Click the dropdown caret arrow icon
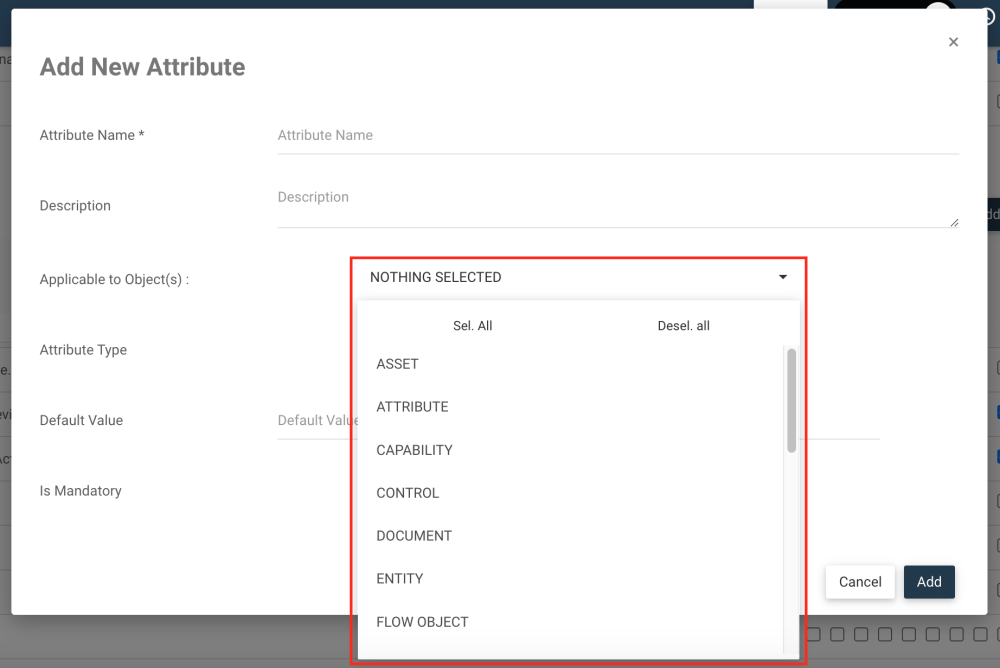Image resolution: width=1000 pixels, height=668 pixels. point(783,277)
